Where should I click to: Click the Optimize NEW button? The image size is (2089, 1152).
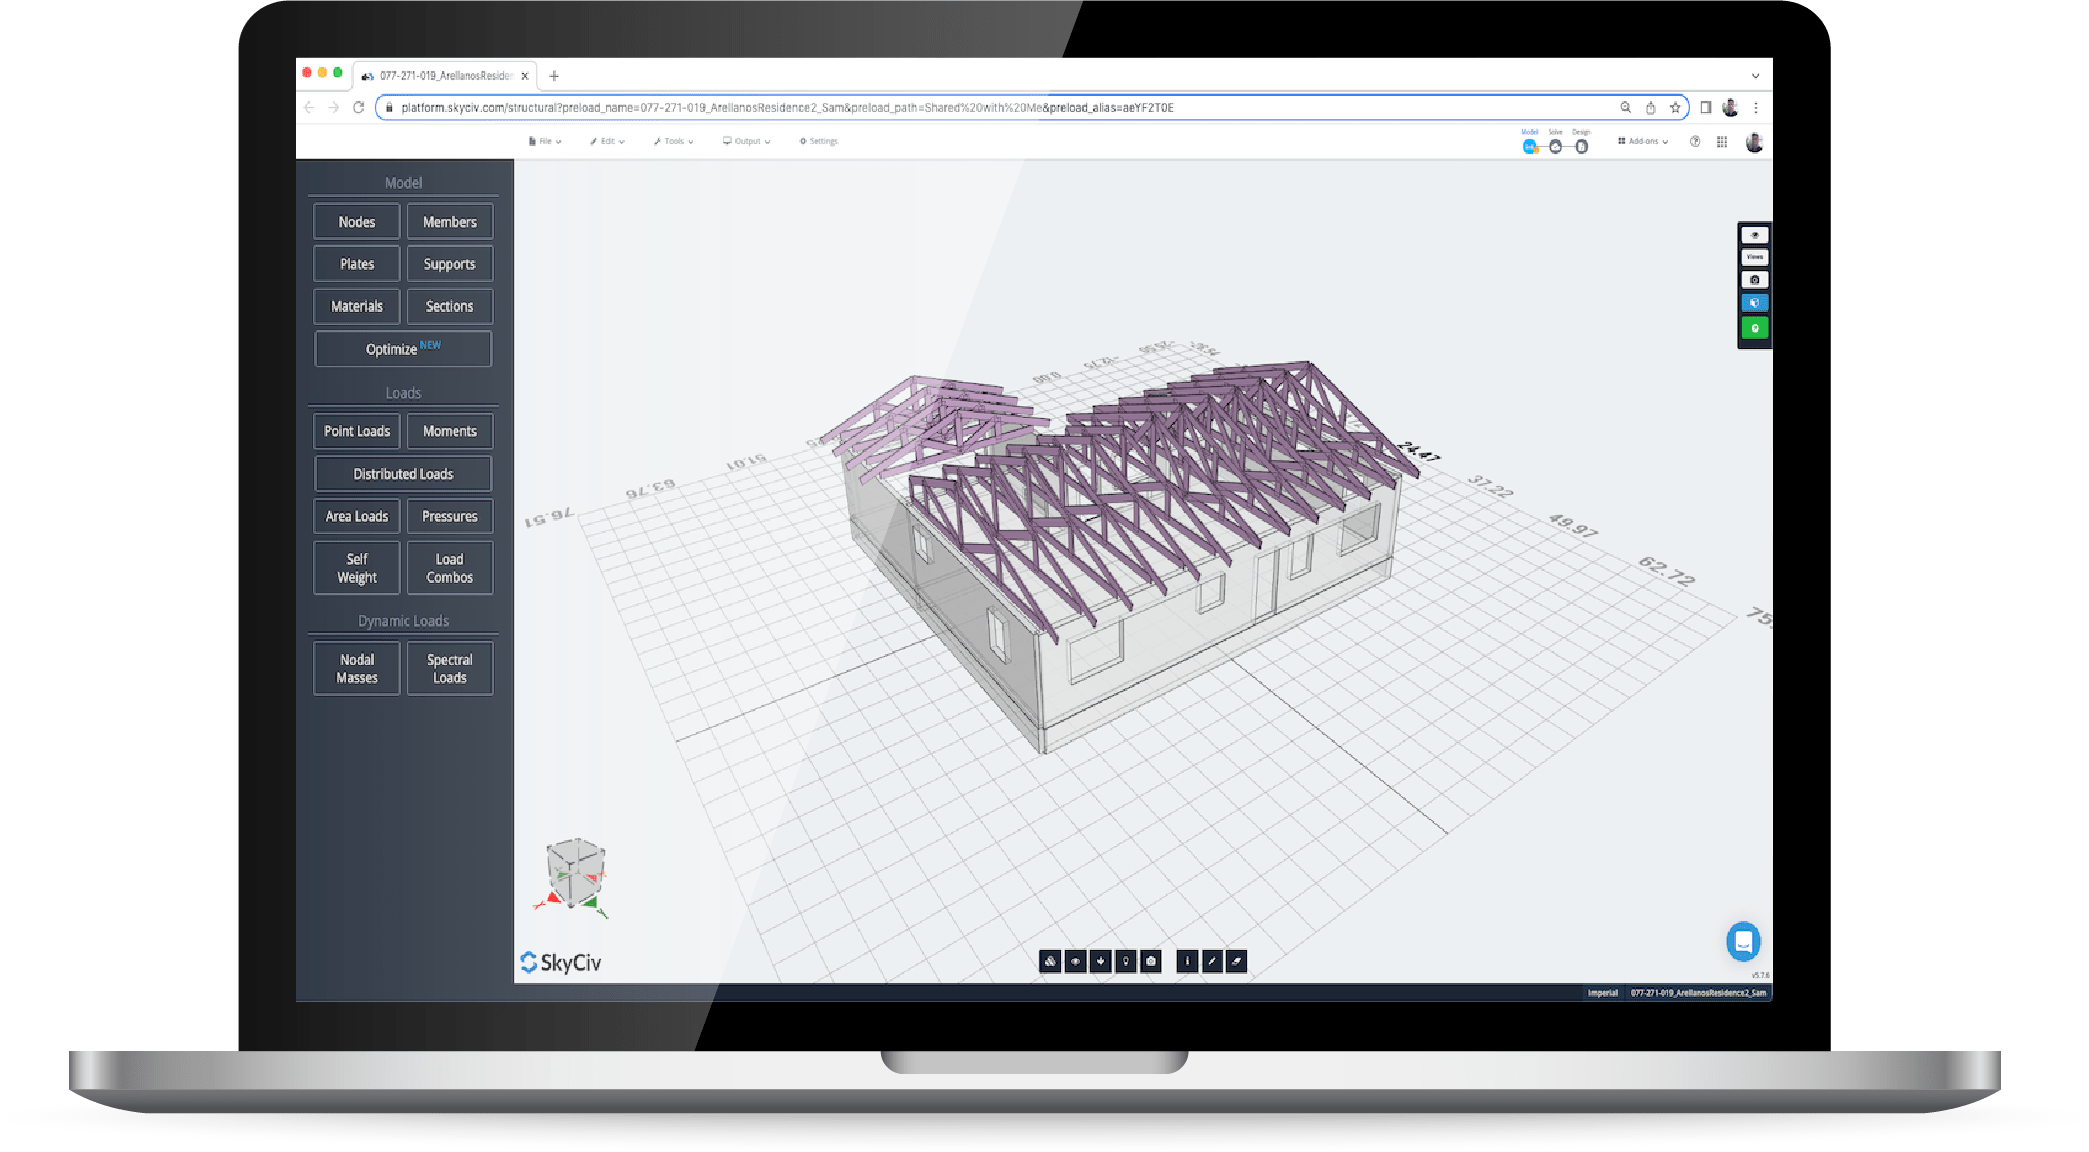[x=403, y=348]
